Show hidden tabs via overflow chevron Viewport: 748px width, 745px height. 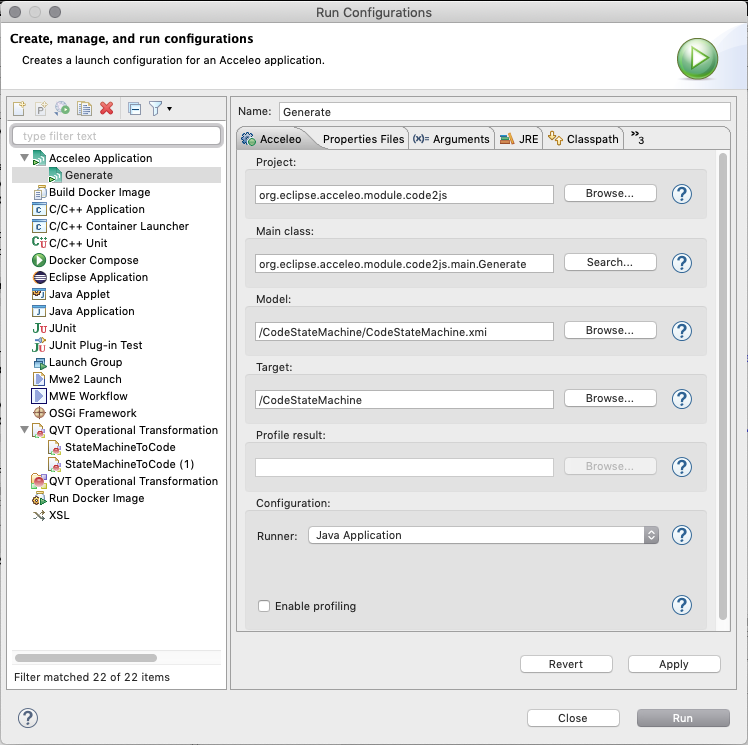tap(637, 138)
